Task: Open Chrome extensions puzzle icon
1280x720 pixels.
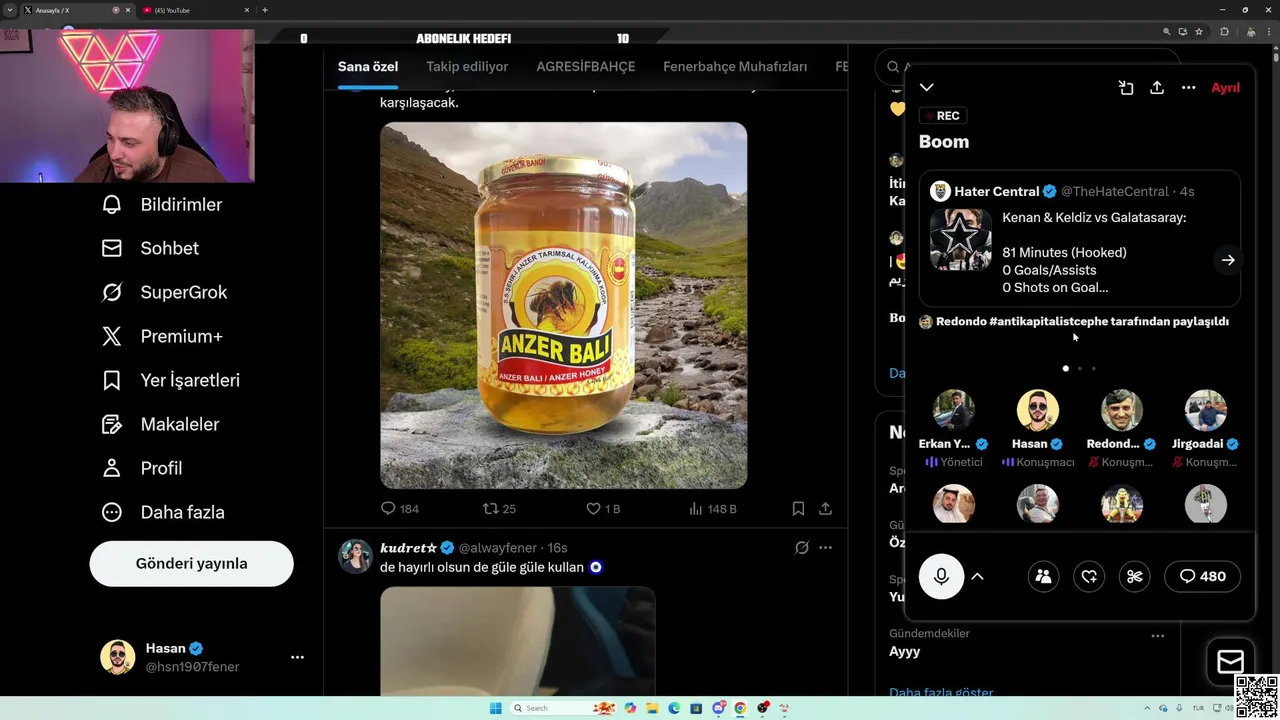Action: 1224,32
